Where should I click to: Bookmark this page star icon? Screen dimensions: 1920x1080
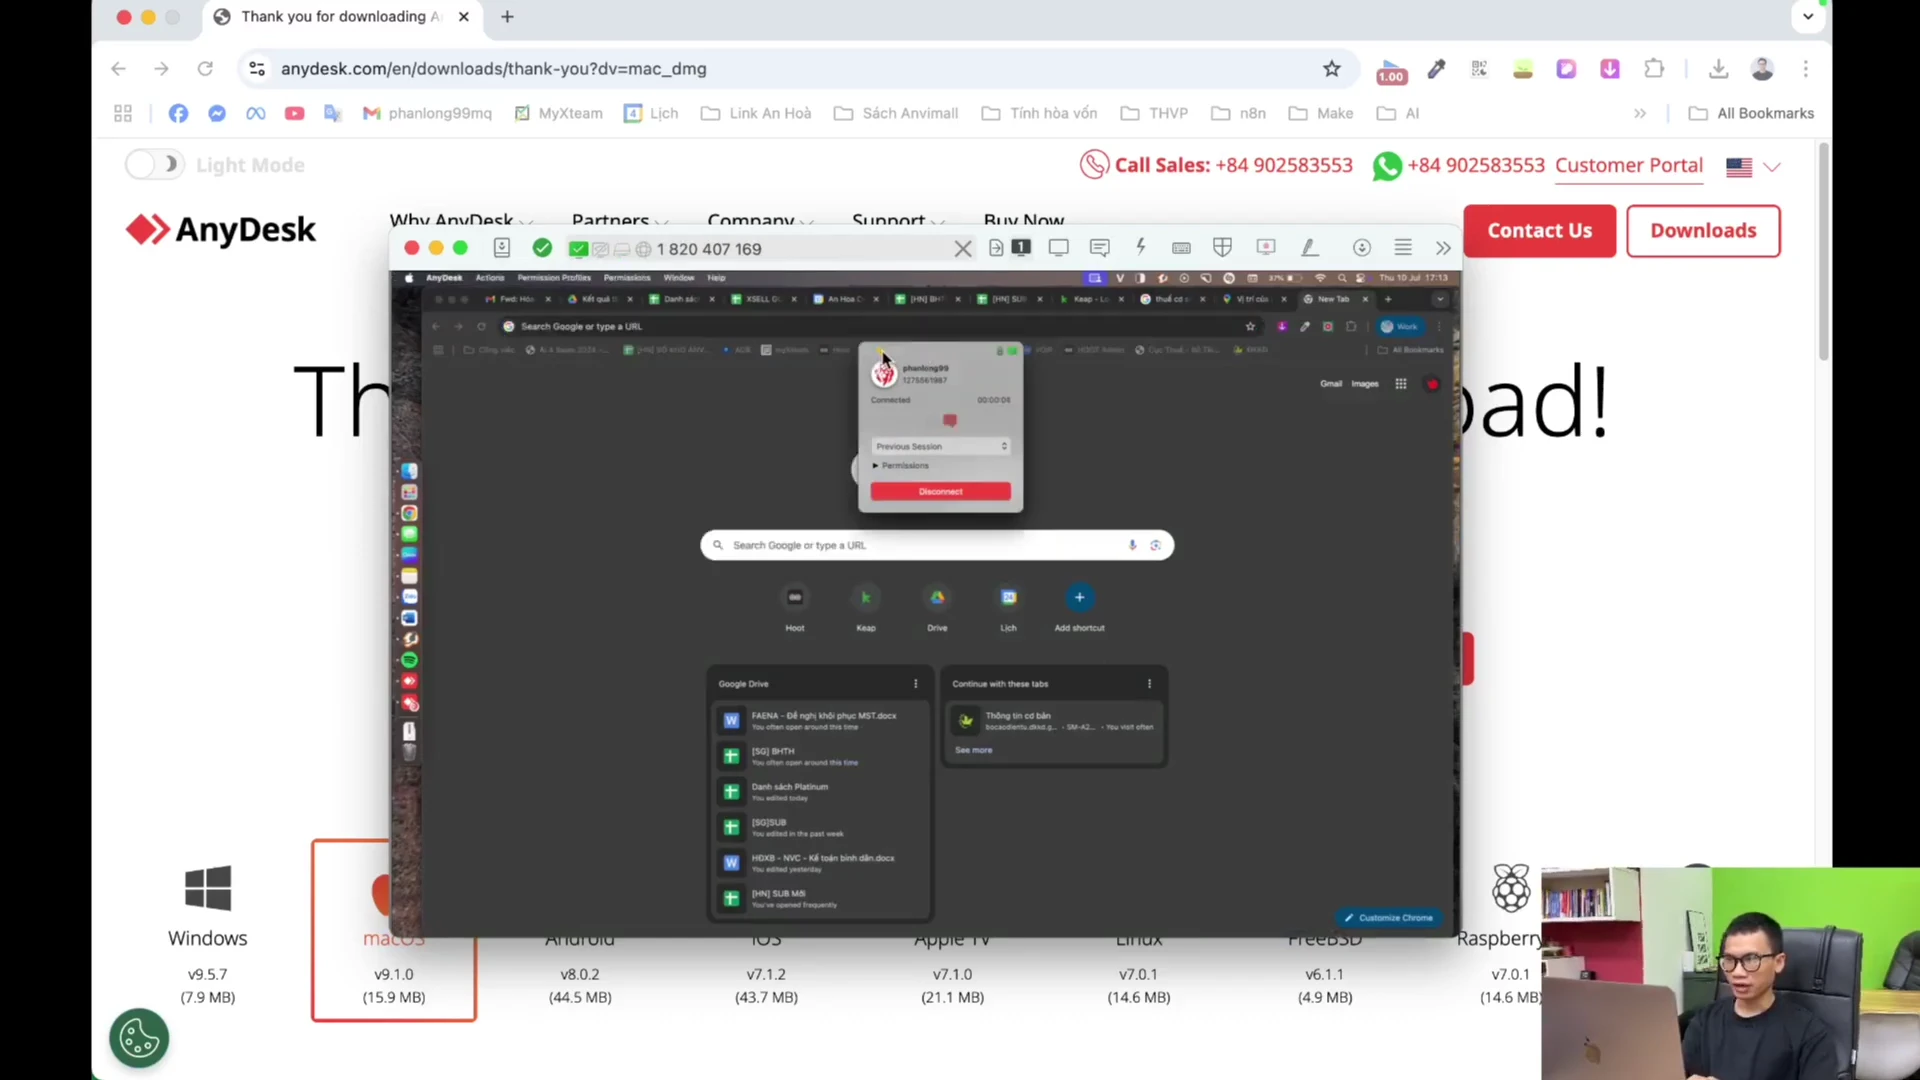[1331, 69]
